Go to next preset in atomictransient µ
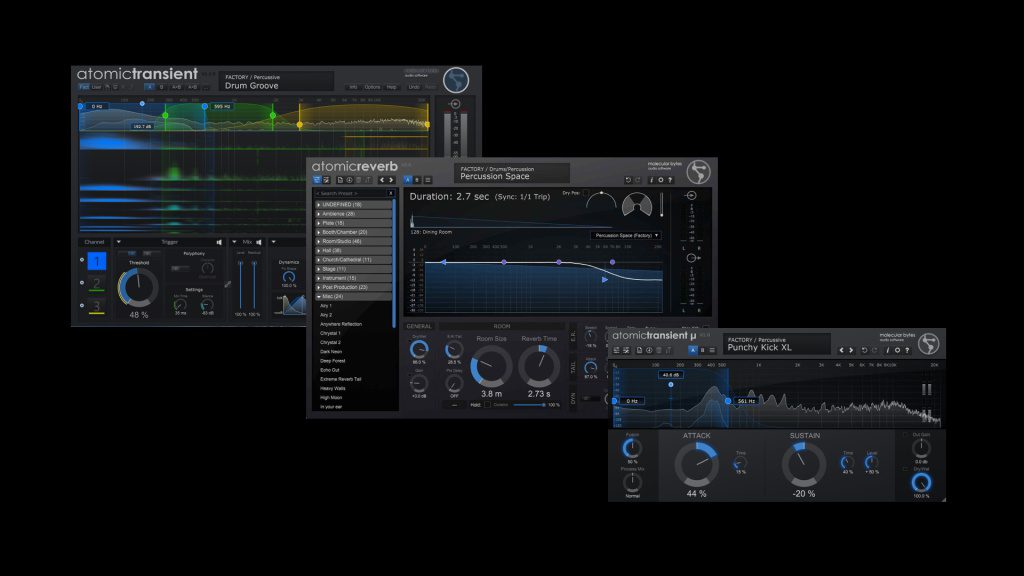Screen dimensions: 1024x576 tap(853, 350)
